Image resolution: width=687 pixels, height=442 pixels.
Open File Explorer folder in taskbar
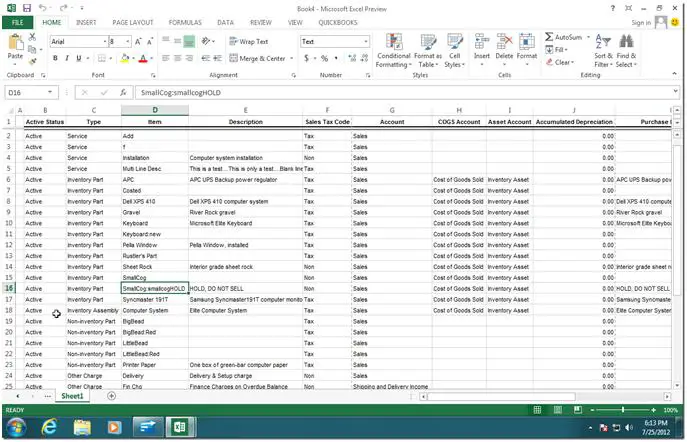coord(82,427)
